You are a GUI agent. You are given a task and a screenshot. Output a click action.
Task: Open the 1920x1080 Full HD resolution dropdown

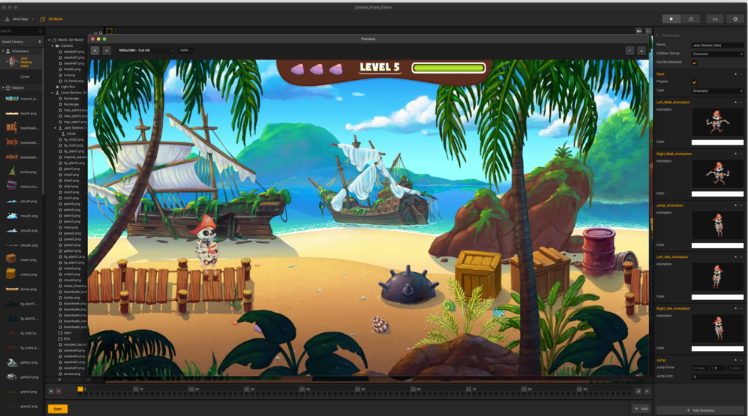144,50
